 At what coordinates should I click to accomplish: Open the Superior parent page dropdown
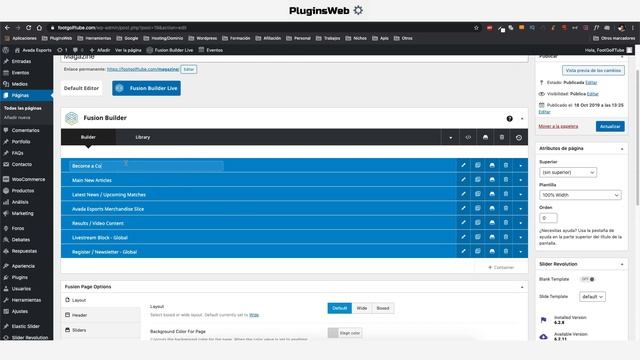568,172
